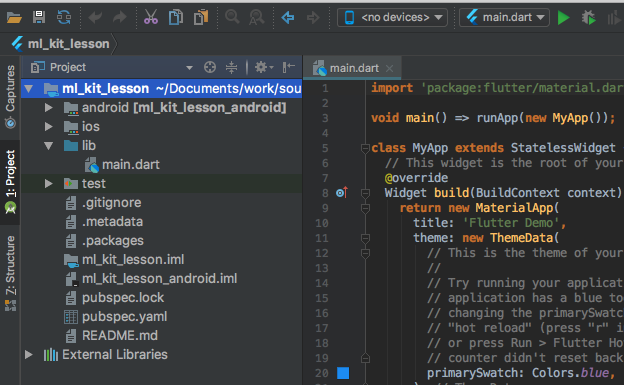Click the Find magnifier icon

tap(232, 17)
